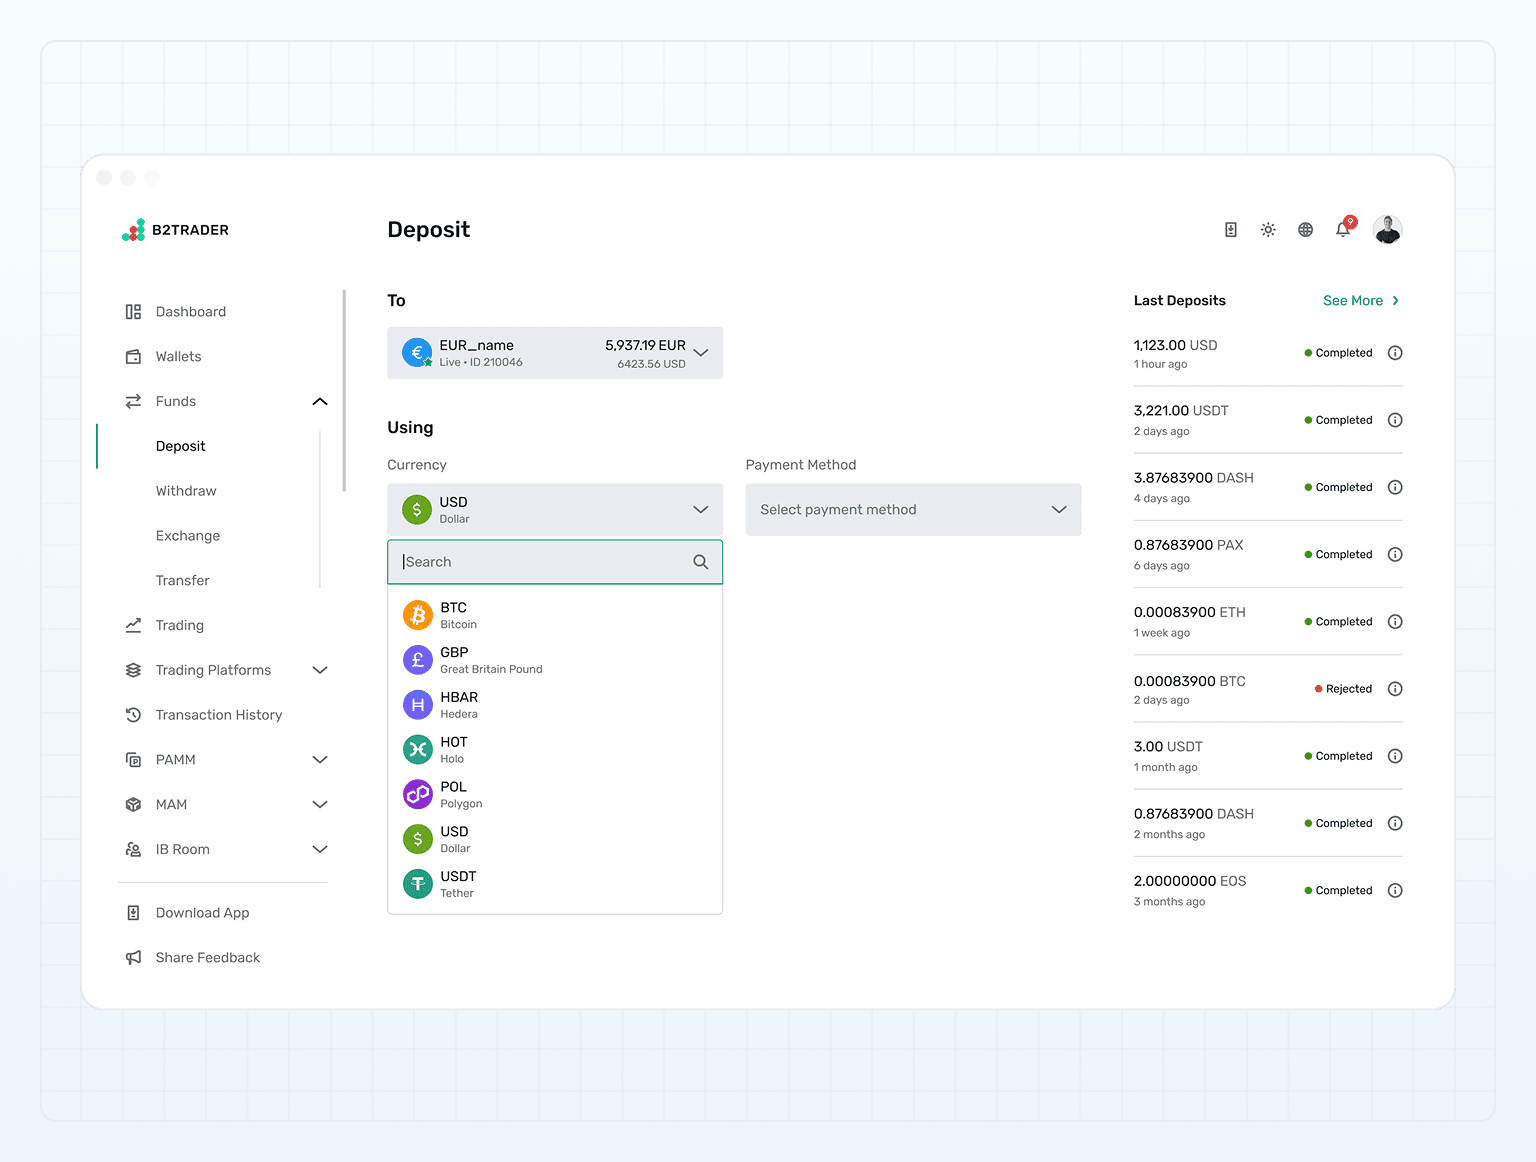Viewport: 1536px width, 1162px height.
Task: Click the search magnifier icon
Action: pos(701,562)
